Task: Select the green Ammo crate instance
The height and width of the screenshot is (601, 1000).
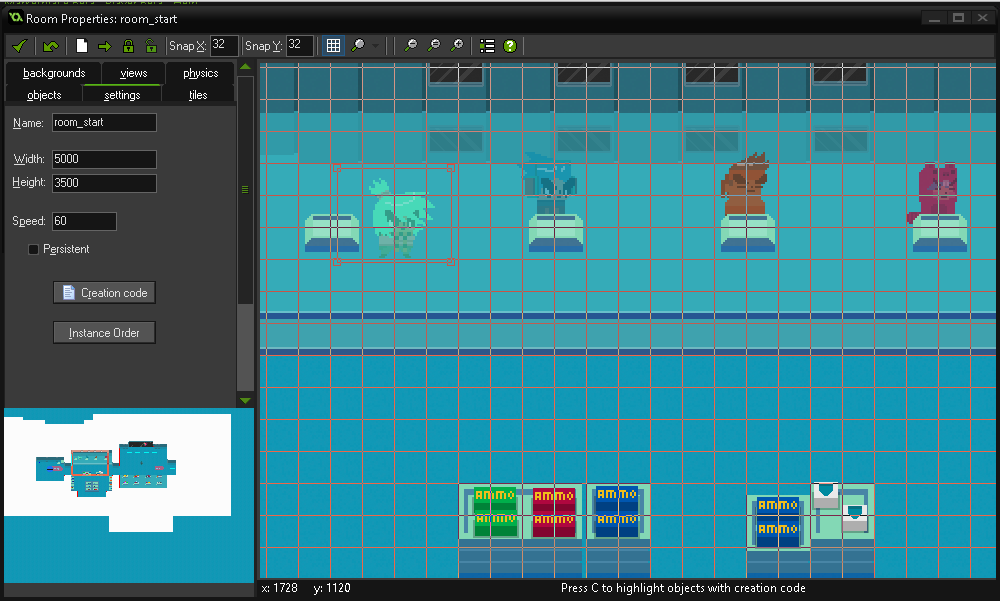Action: pos(495,512)
